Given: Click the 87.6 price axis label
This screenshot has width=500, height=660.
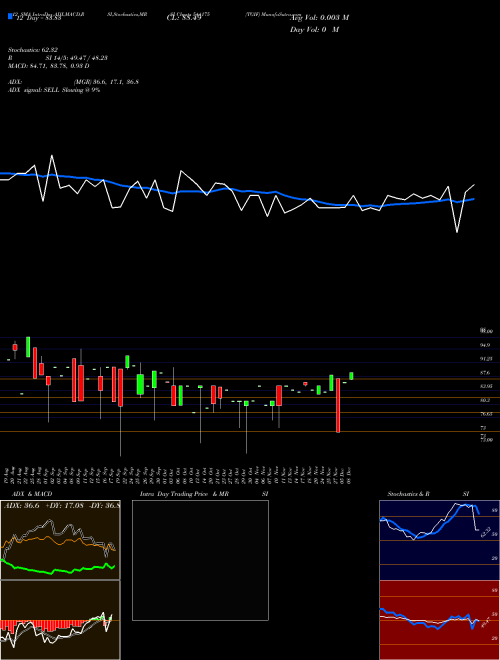Looking at the screenshot, I should (485, 373).
